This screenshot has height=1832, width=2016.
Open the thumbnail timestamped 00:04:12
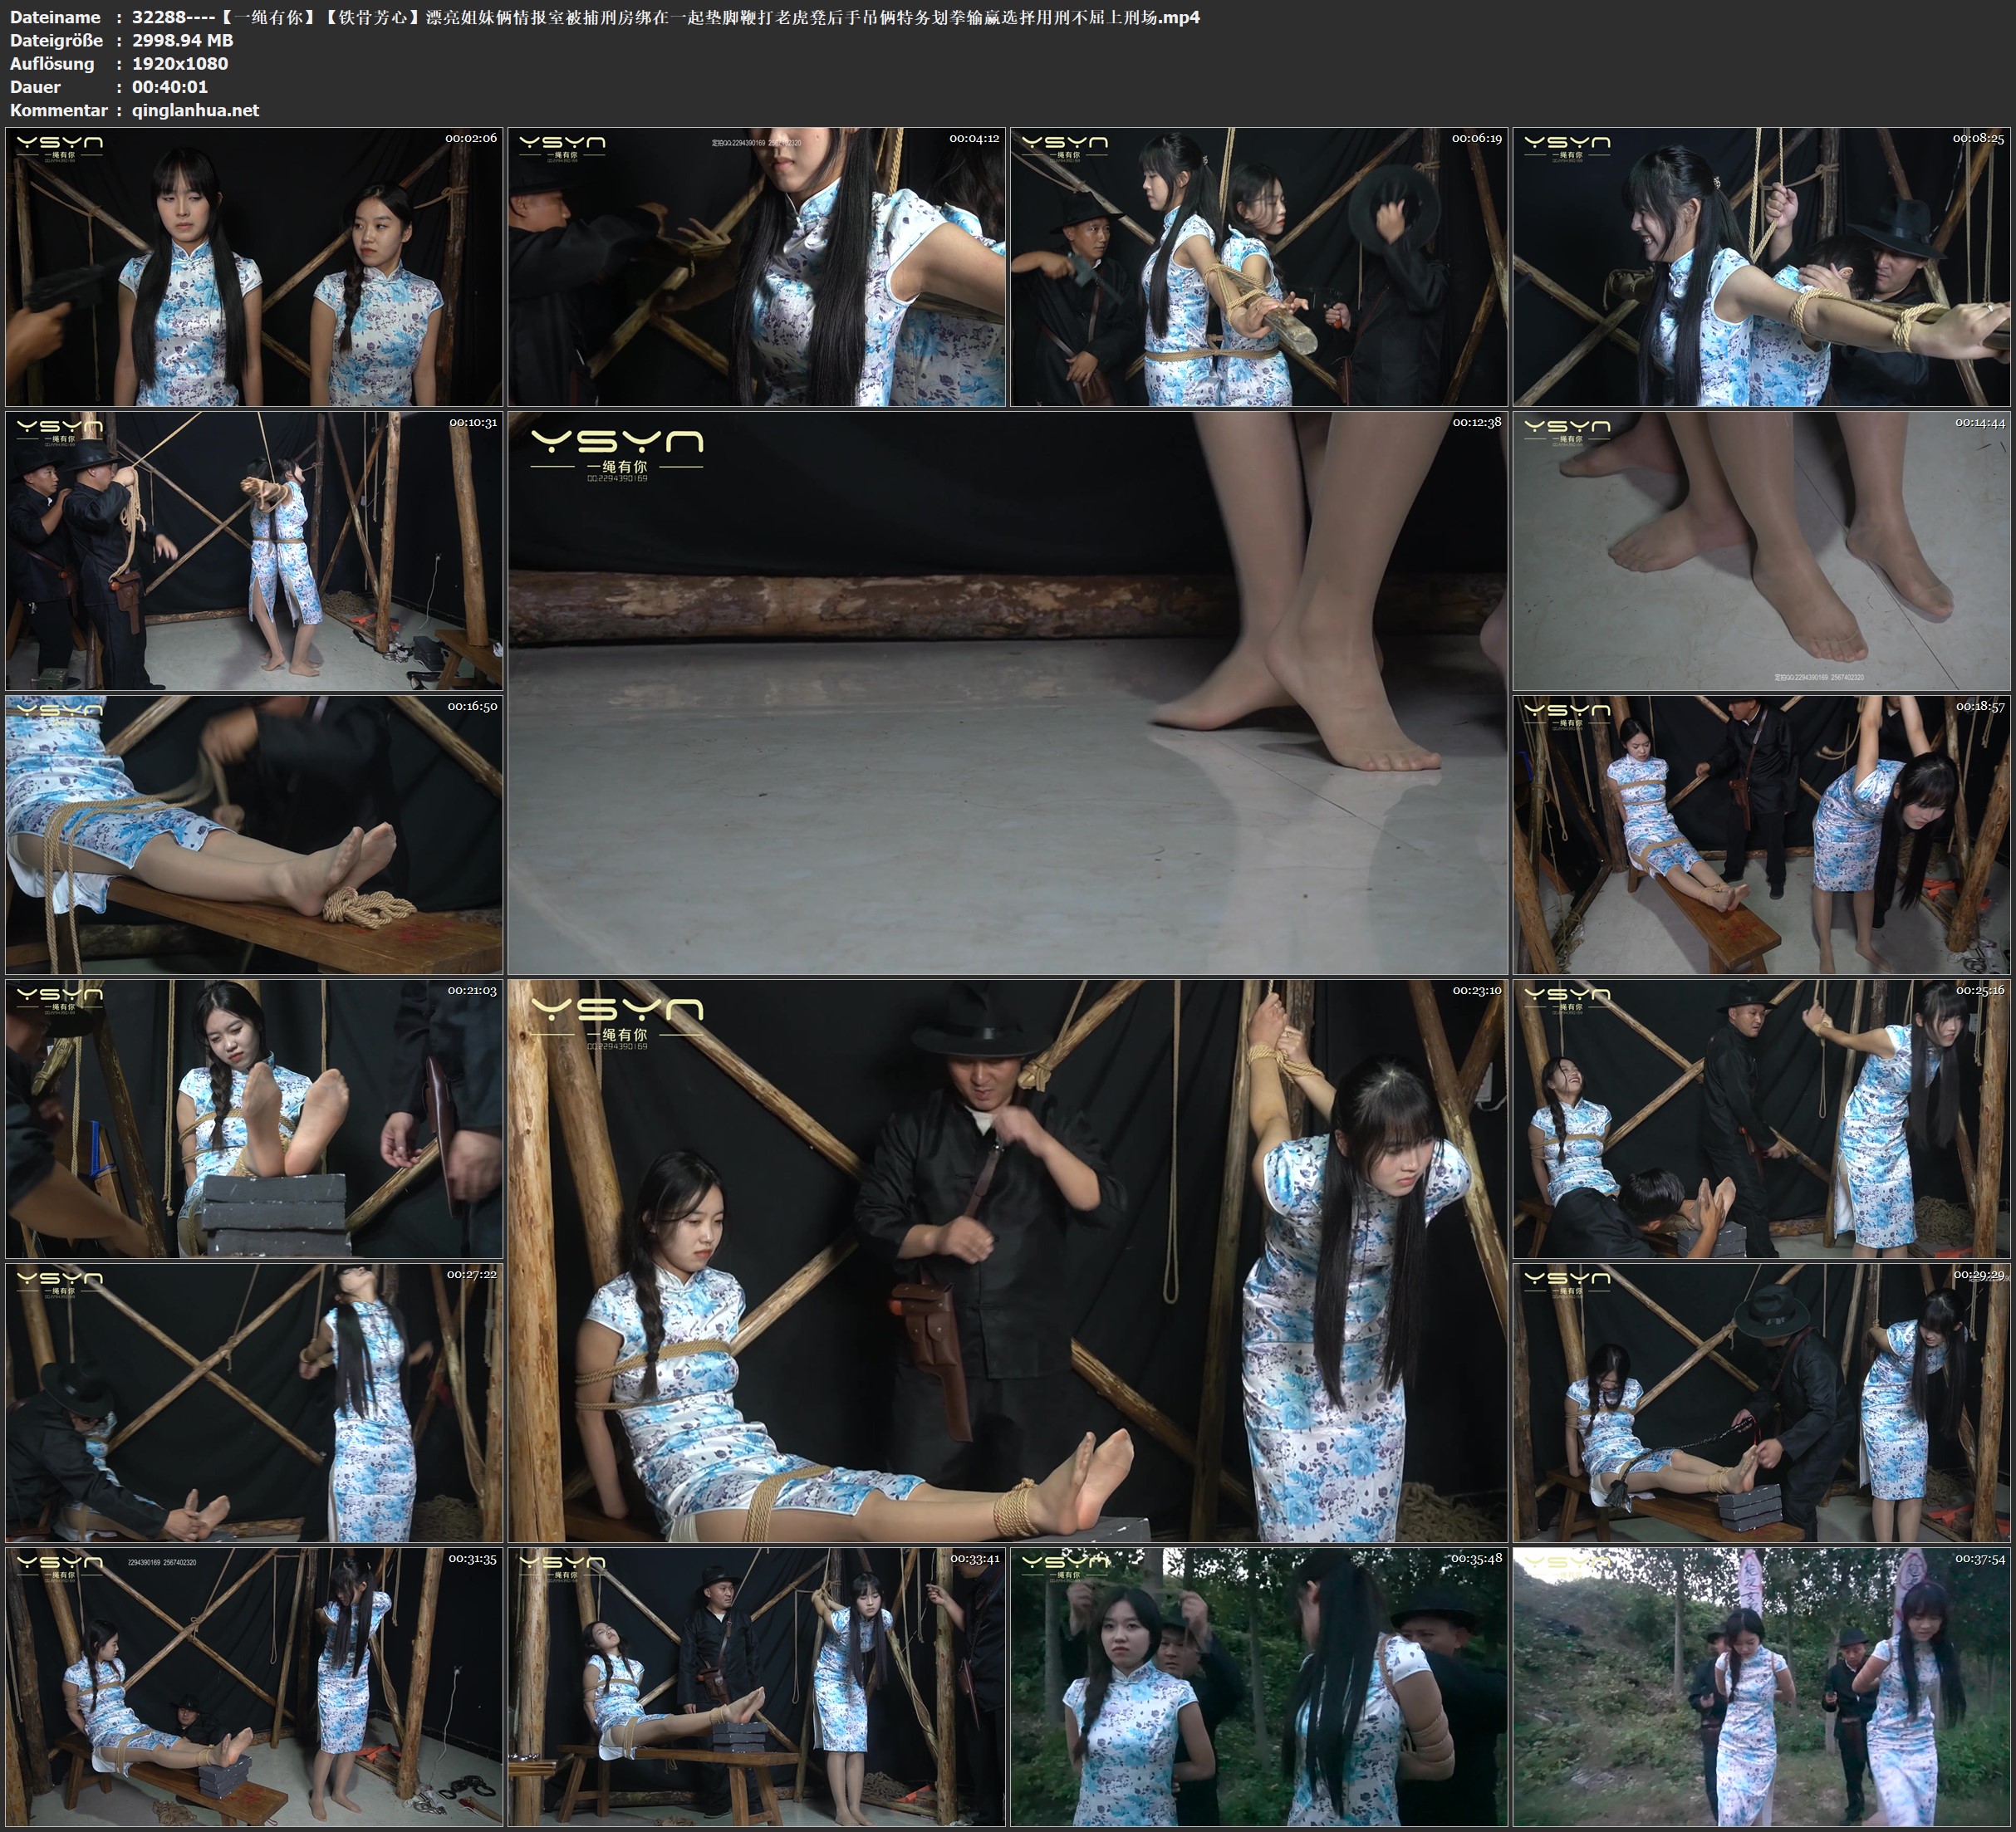[756, 266]
